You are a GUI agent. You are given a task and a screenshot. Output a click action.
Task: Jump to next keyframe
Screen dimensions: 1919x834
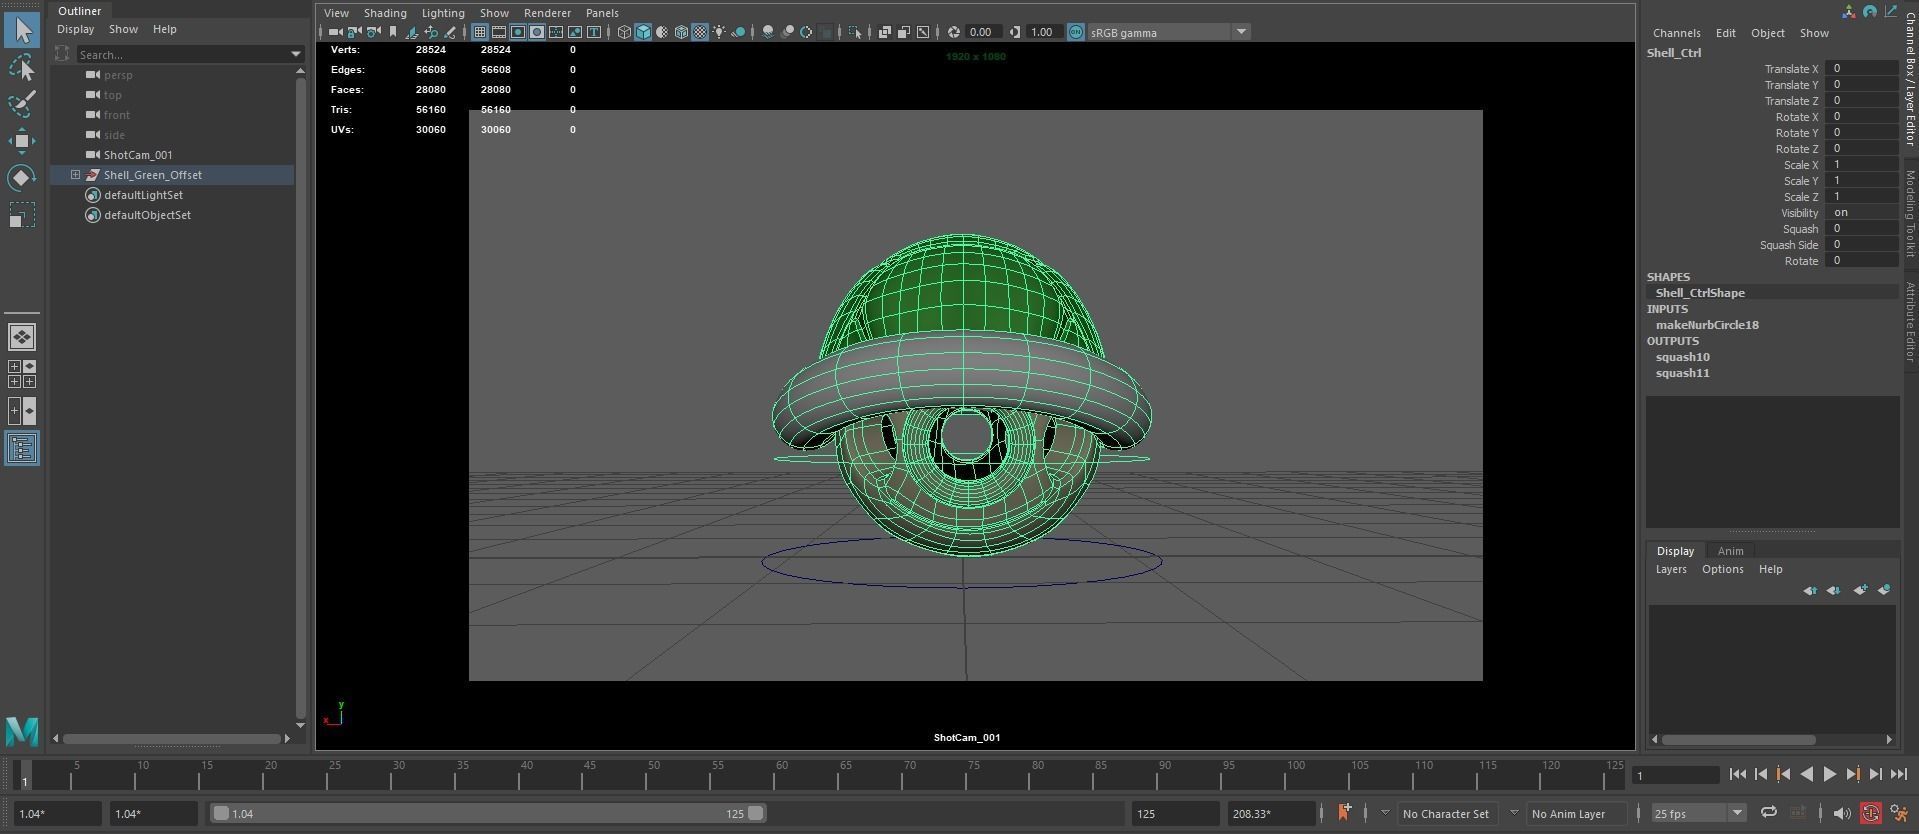(1852, 774)
